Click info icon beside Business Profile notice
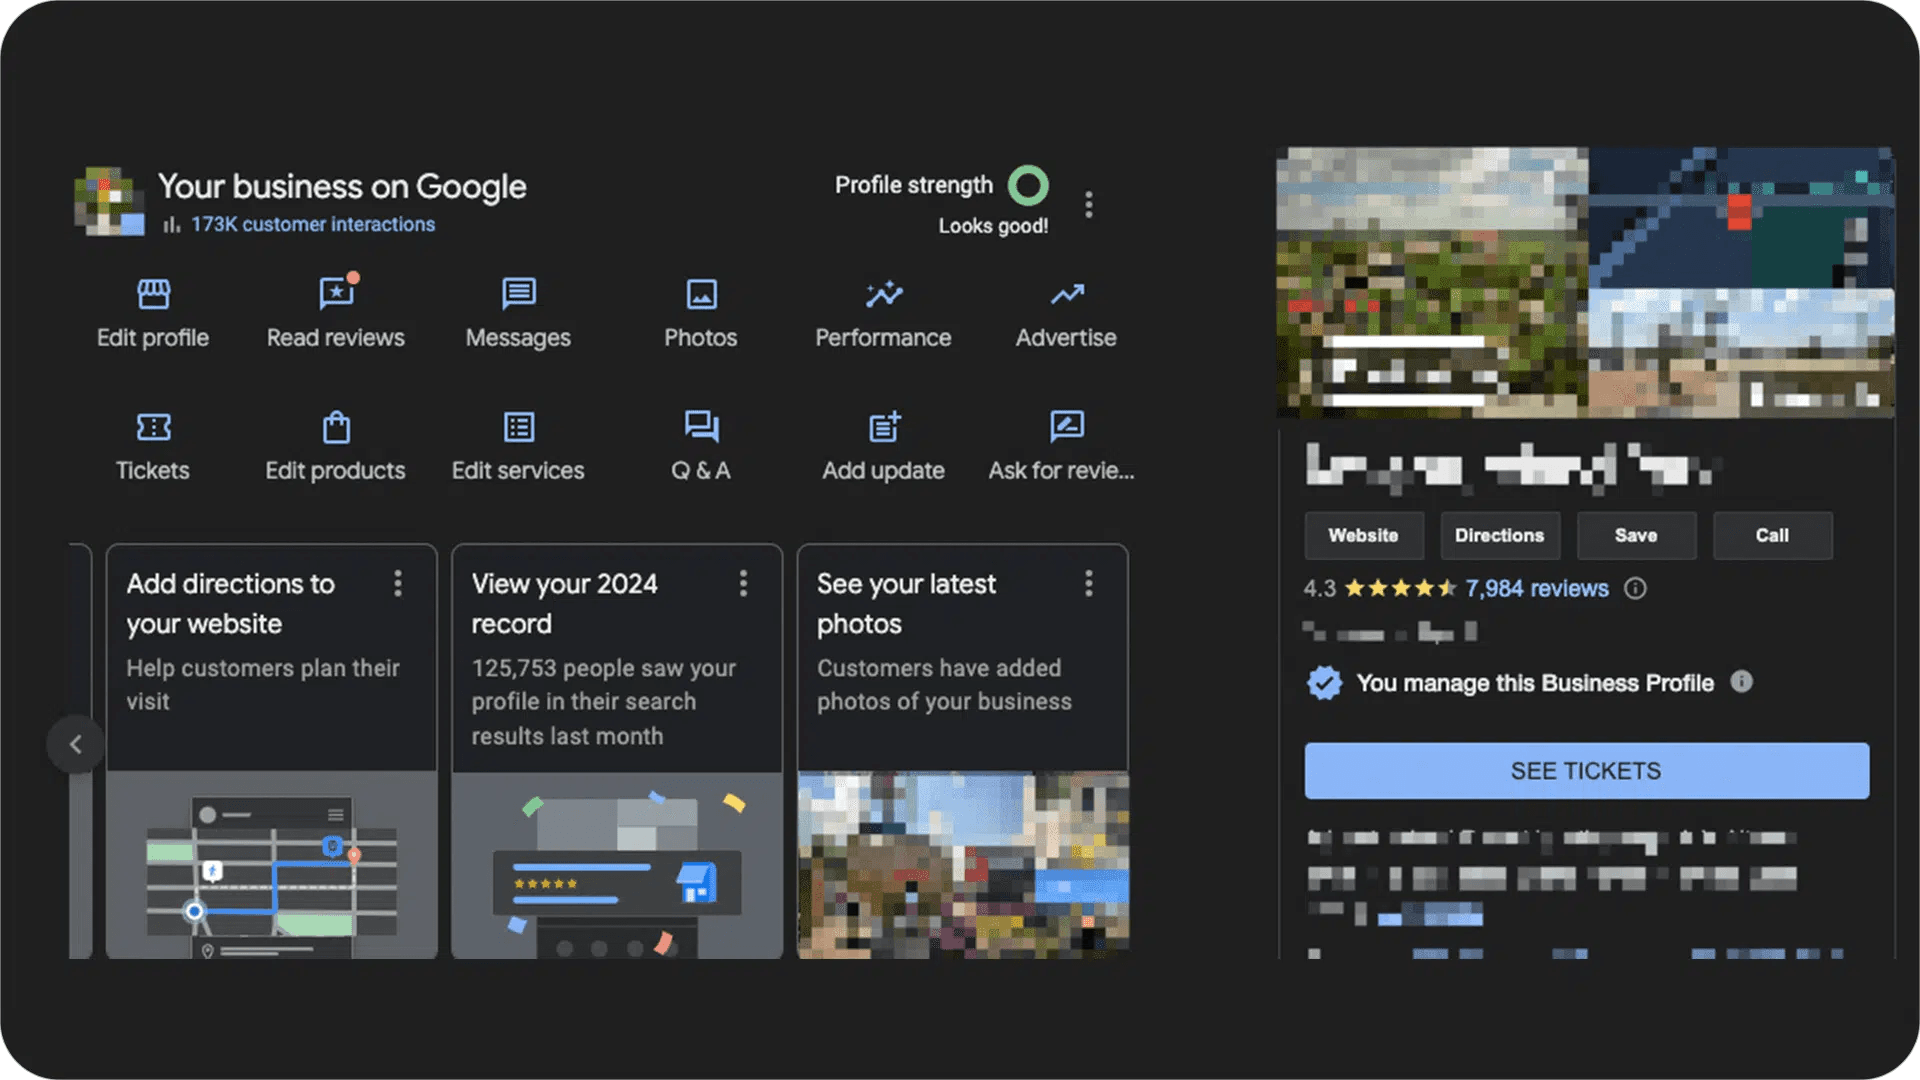Viewport: 1920px width, 1080px height. [1742, 682]
